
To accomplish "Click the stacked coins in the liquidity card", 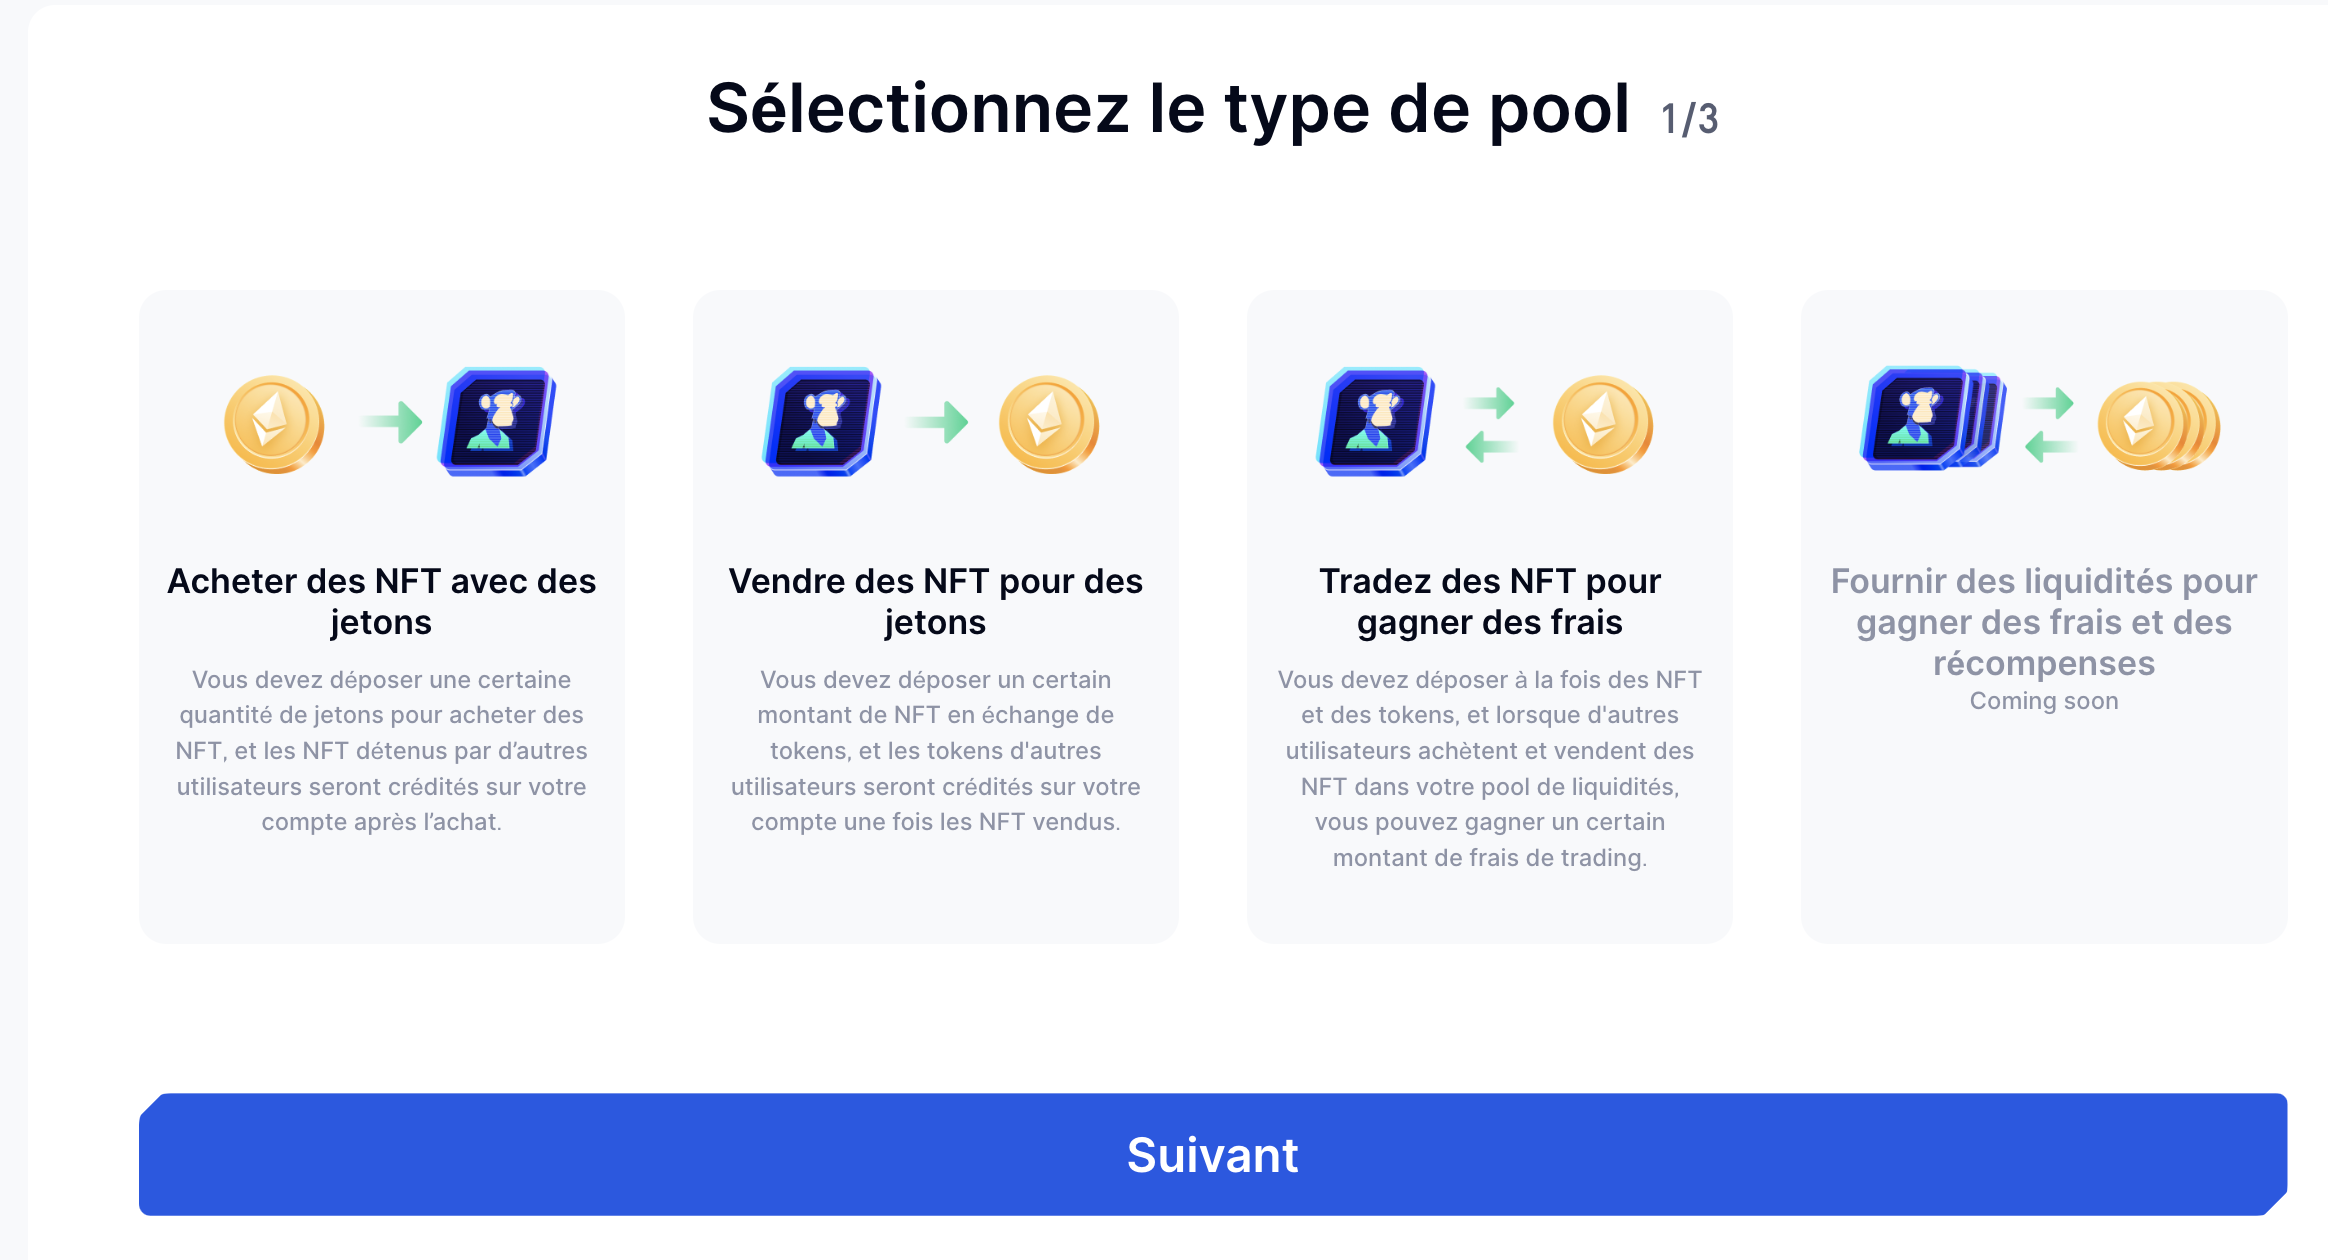I will point(2158,426).
